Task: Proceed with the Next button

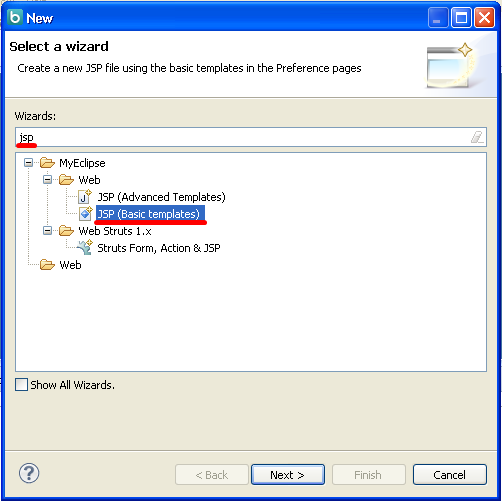Action: coord(288,475)
